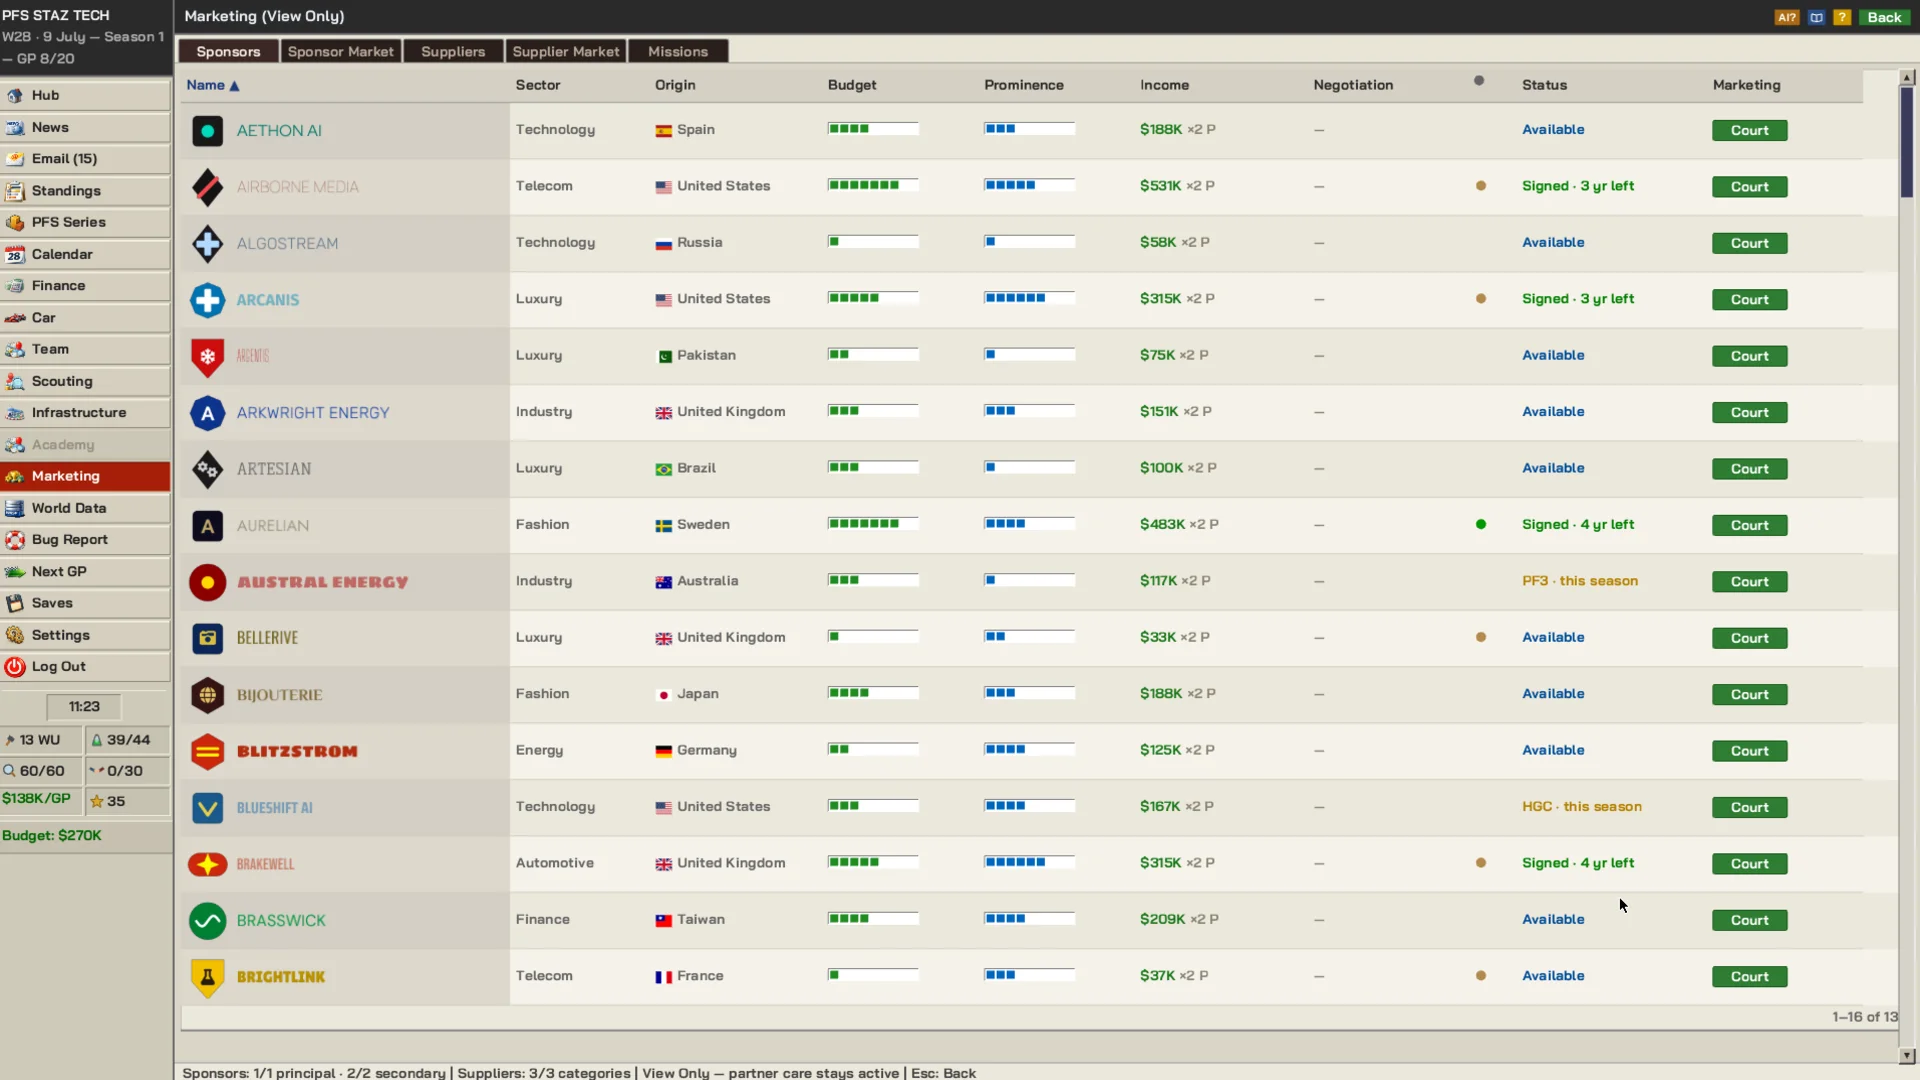Click the Arkwright Energy logo icon
The image size is (1920, 1080).
(x=207, y=413)
